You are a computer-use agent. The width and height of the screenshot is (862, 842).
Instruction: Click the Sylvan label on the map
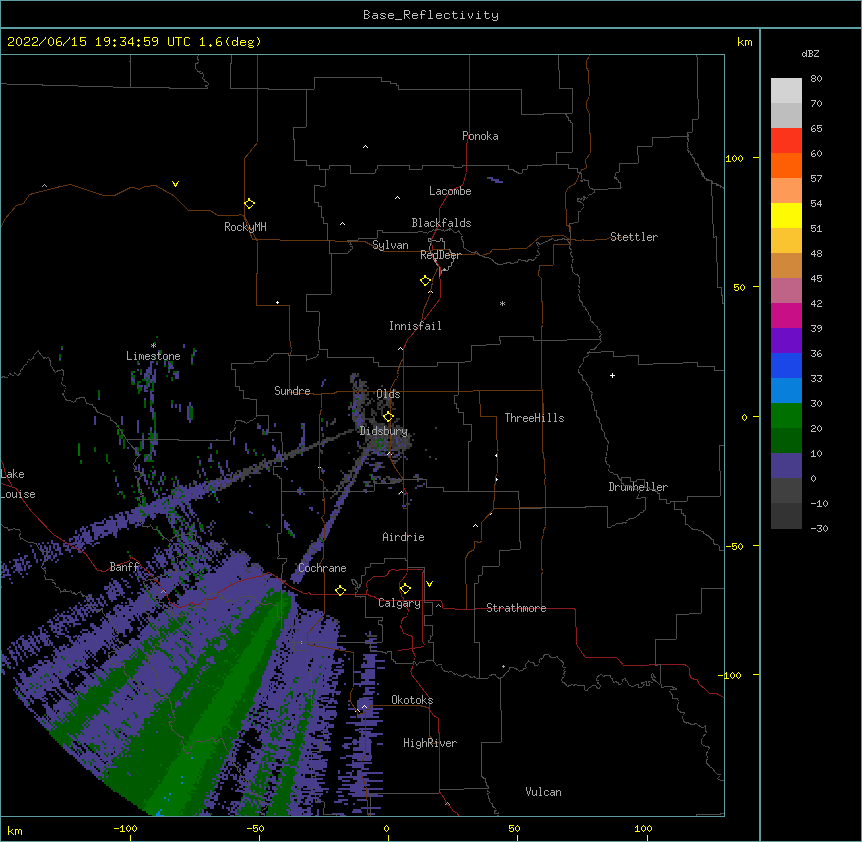tap(390, 245)
